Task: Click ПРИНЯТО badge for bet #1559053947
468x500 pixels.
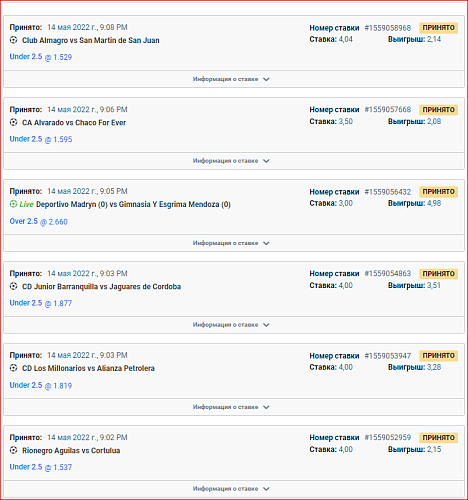Action: pyautogui.click(x=438, y=356)
